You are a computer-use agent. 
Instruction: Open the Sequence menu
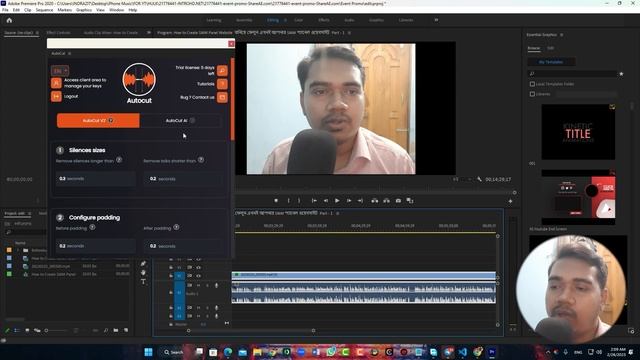44,10
